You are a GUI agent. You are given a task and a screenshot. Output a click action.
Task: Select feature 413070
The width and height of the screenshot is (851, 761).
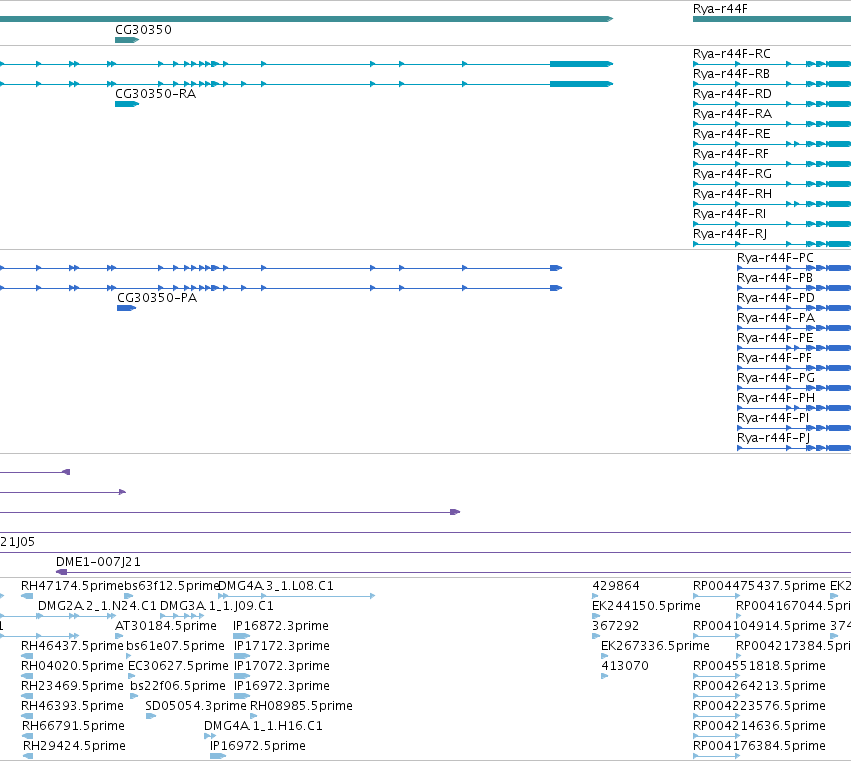625,667
